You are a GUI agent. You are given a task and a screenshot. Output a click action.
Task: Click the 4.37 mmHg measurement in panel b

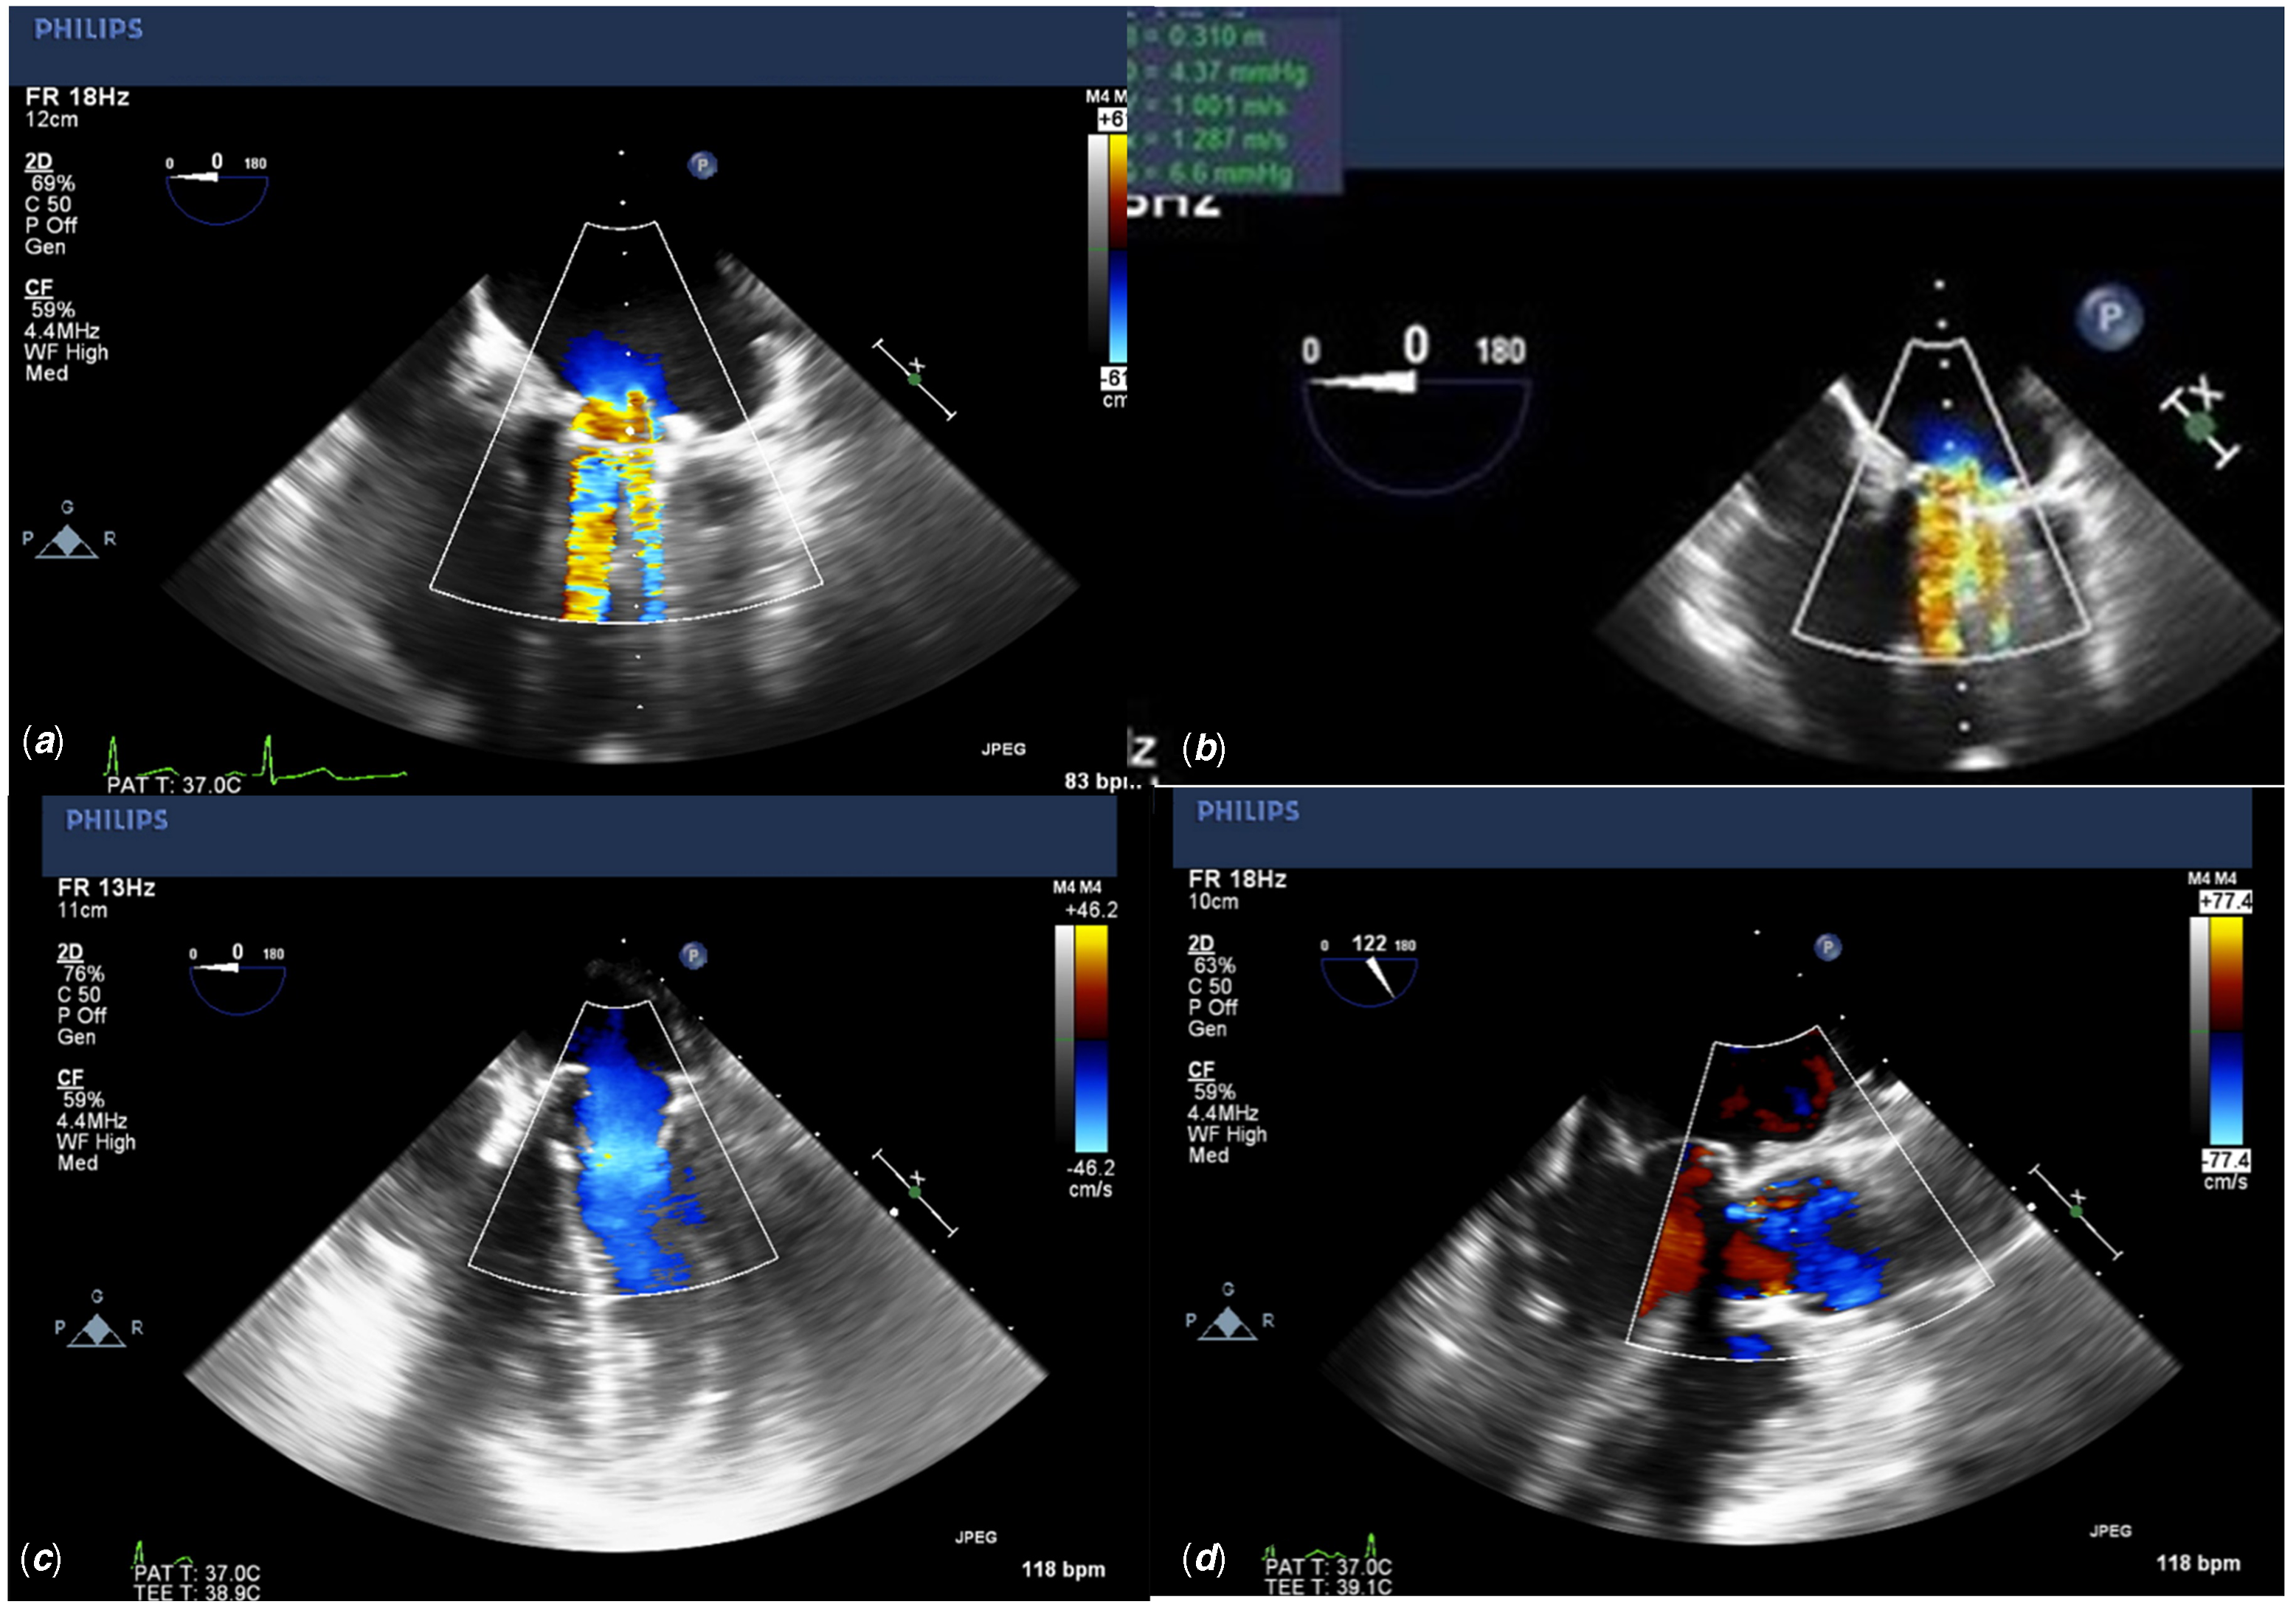coord(1238,72)
